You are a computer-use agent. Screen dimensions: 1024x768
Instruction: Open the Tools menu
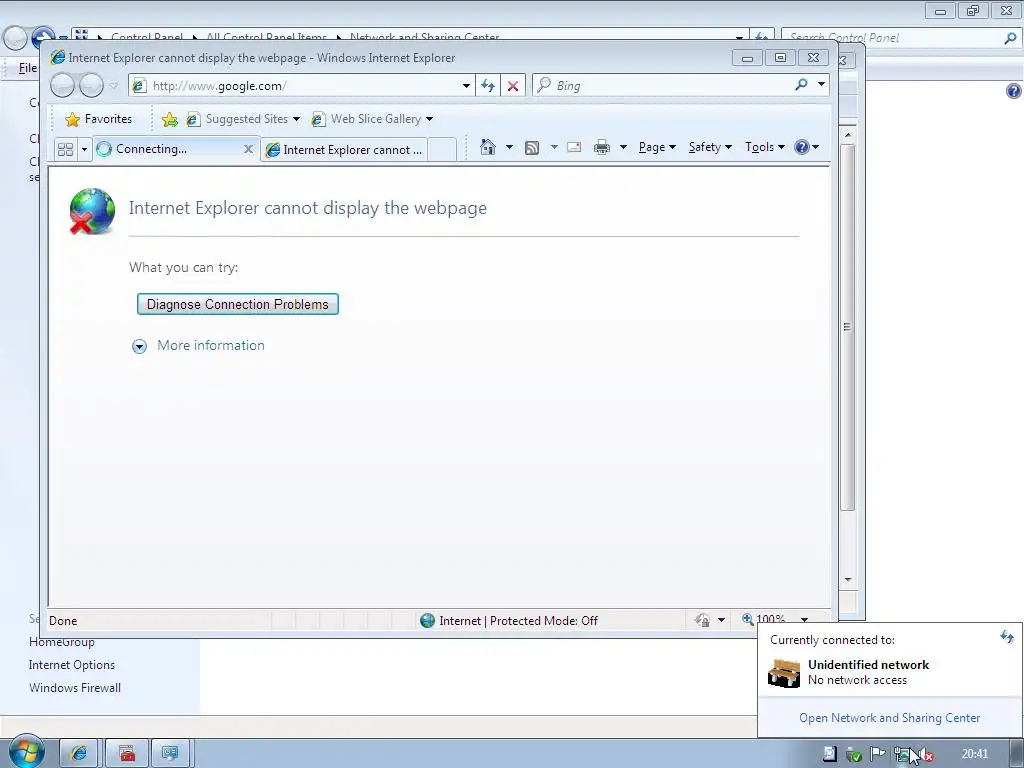(765, 147)
